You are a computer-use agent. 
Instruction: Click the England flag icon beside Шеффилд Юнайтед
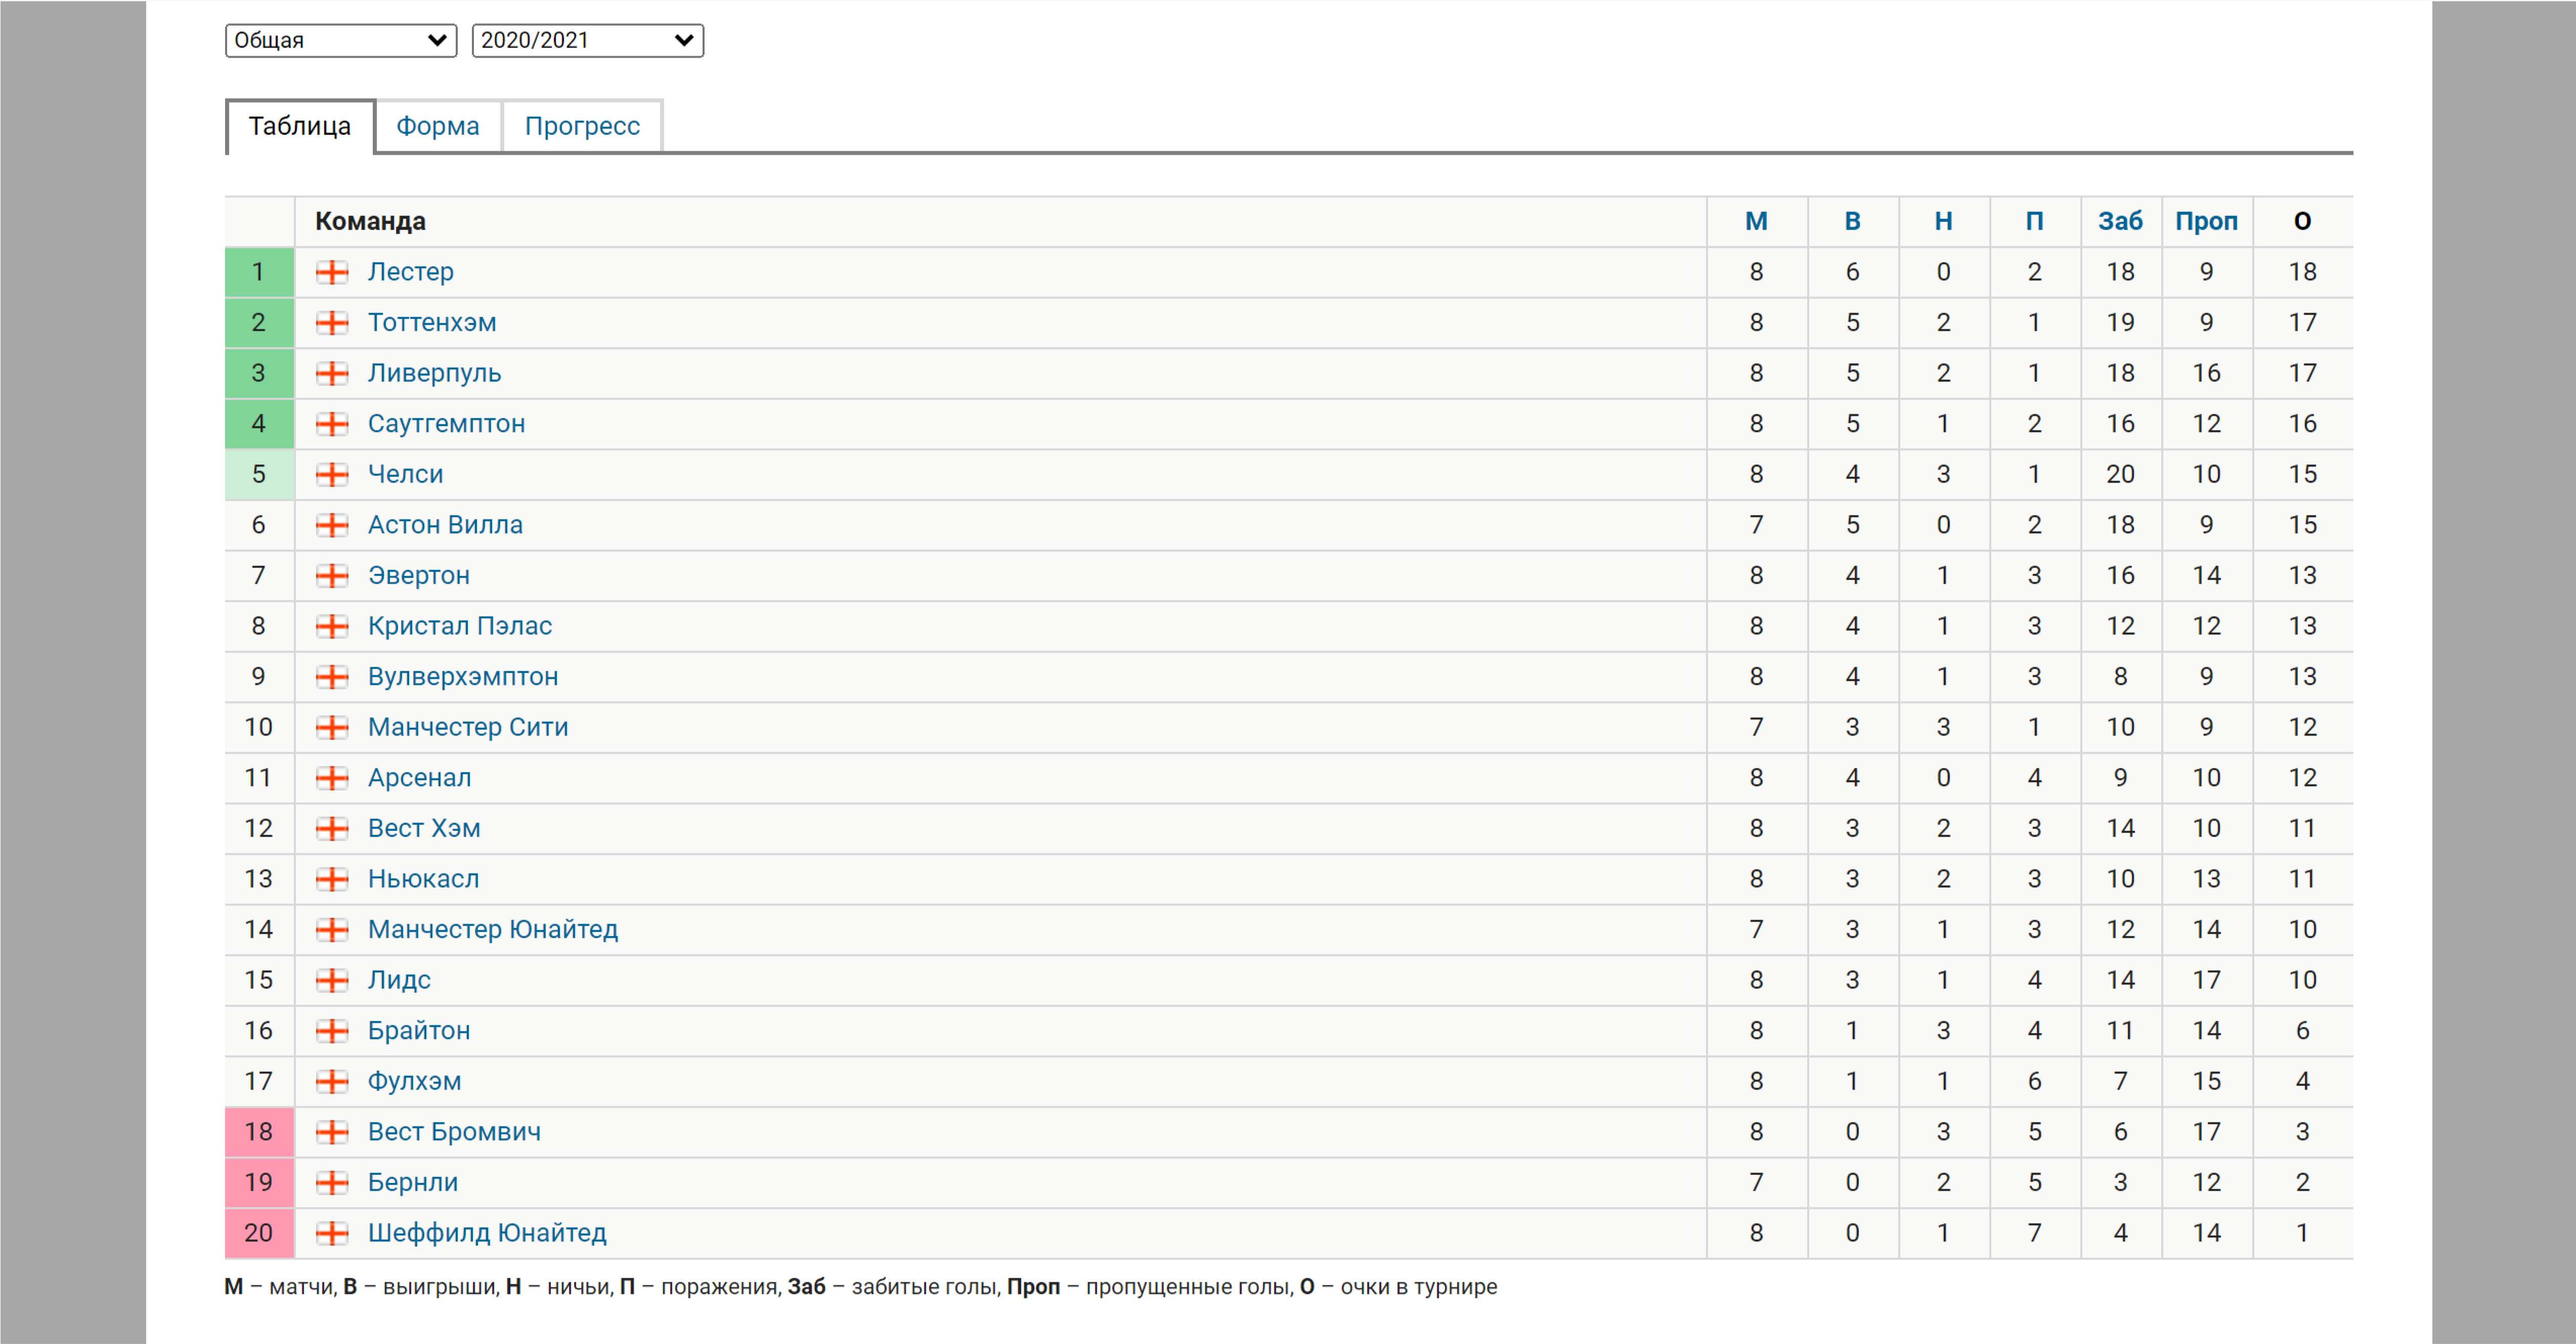click(x=332, y=1233)
